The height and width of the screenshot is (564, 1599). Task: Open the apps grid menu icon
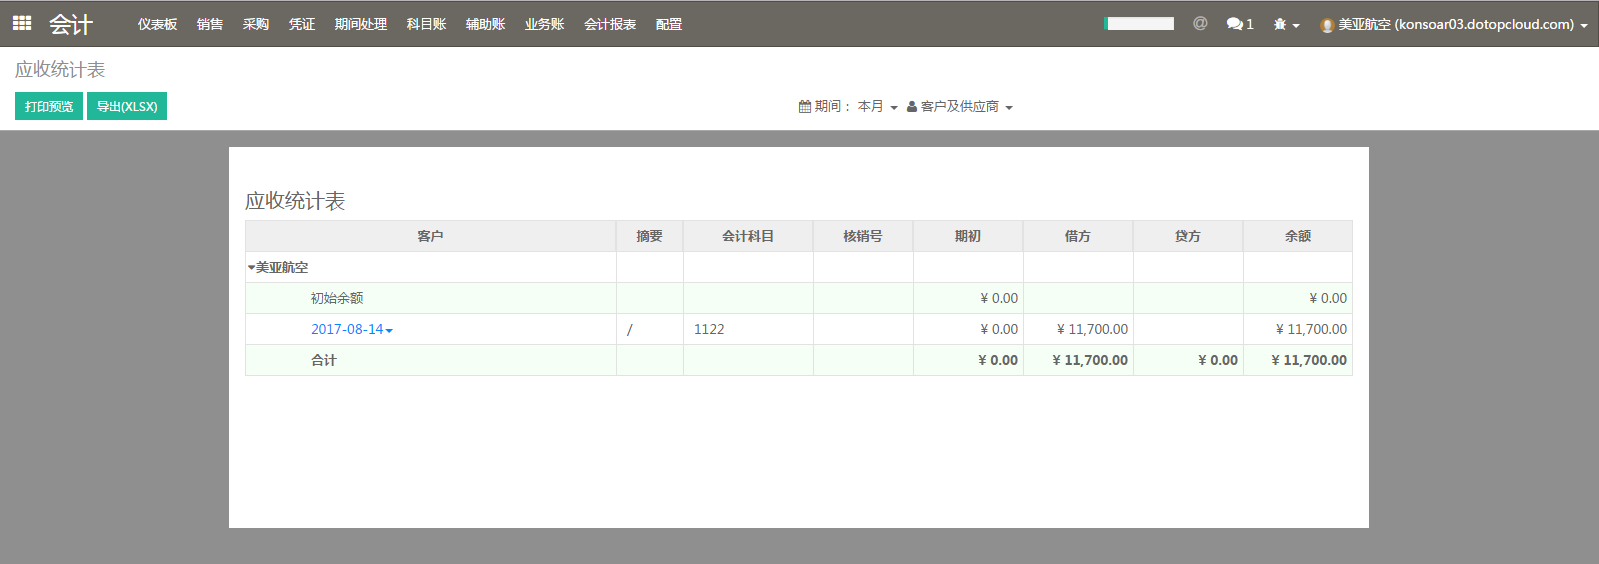point(22,23)
